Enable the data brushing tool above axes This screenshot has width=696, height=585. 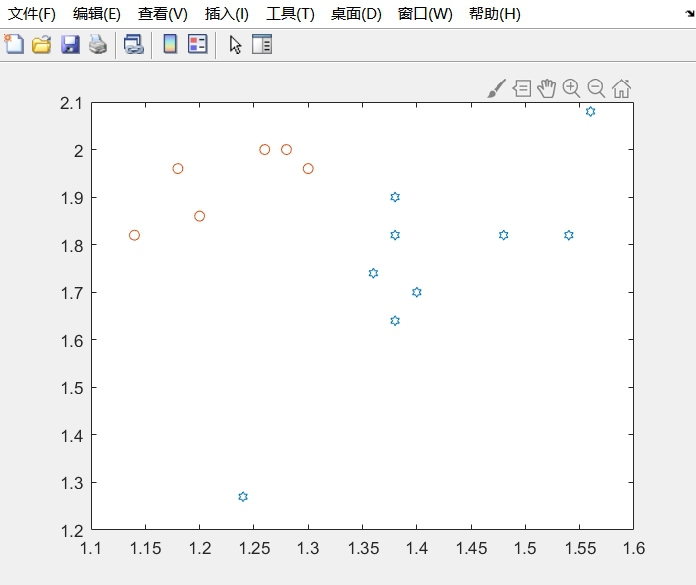[x=496, y=89]
